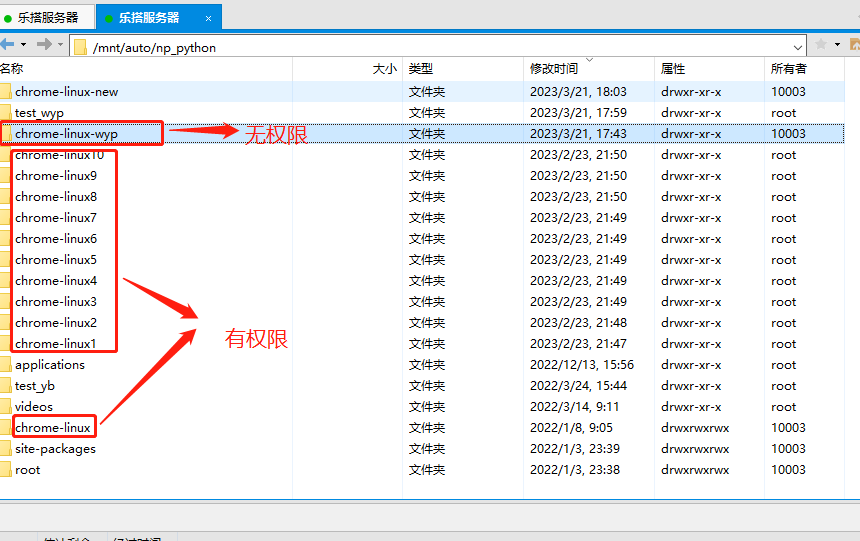Click the /mnt/auto/np_python path field

(438, 47)
